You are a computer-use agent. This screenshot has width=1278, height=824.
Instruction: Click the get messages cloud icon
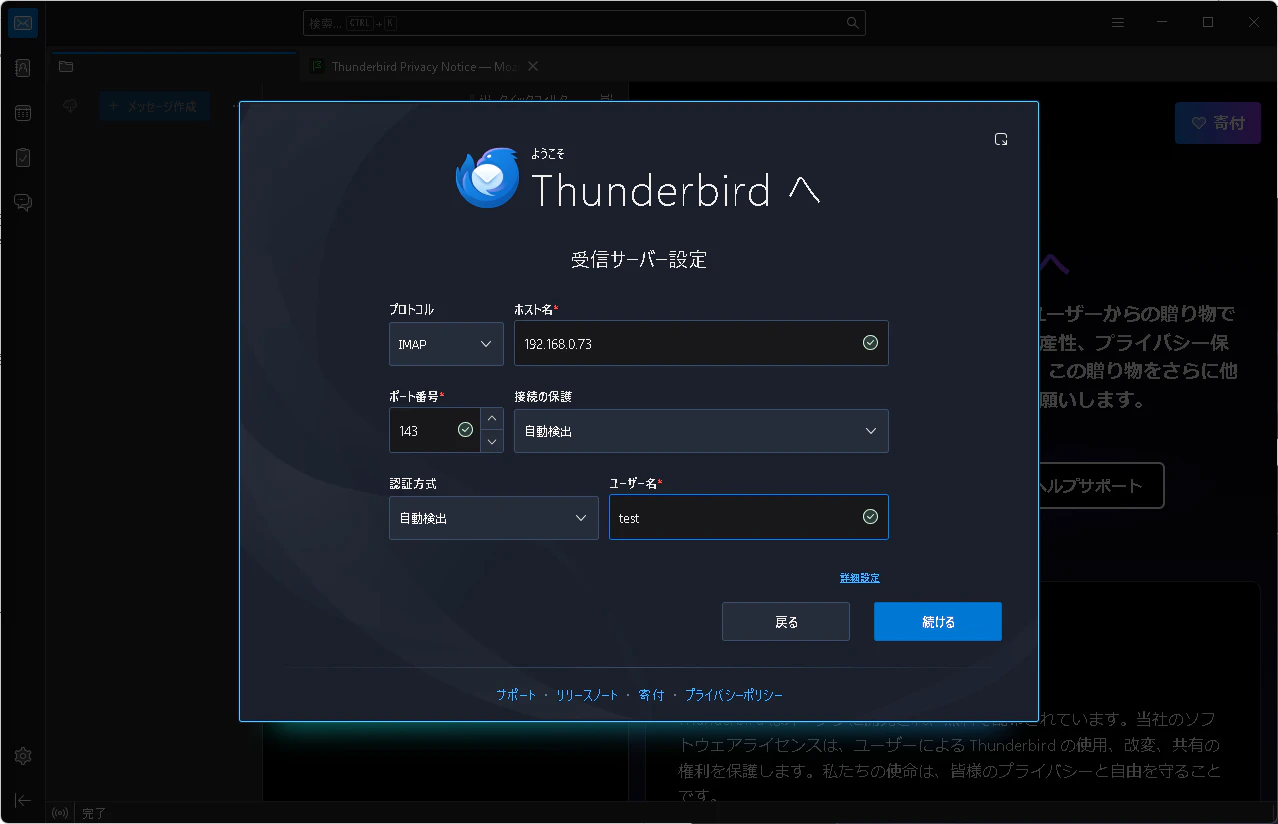click(x=70, y=106)
